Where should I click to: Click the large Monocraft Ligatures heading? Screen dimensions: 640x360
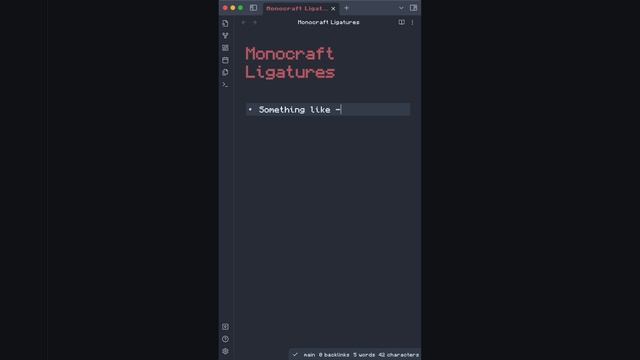(x=290, y=63)
